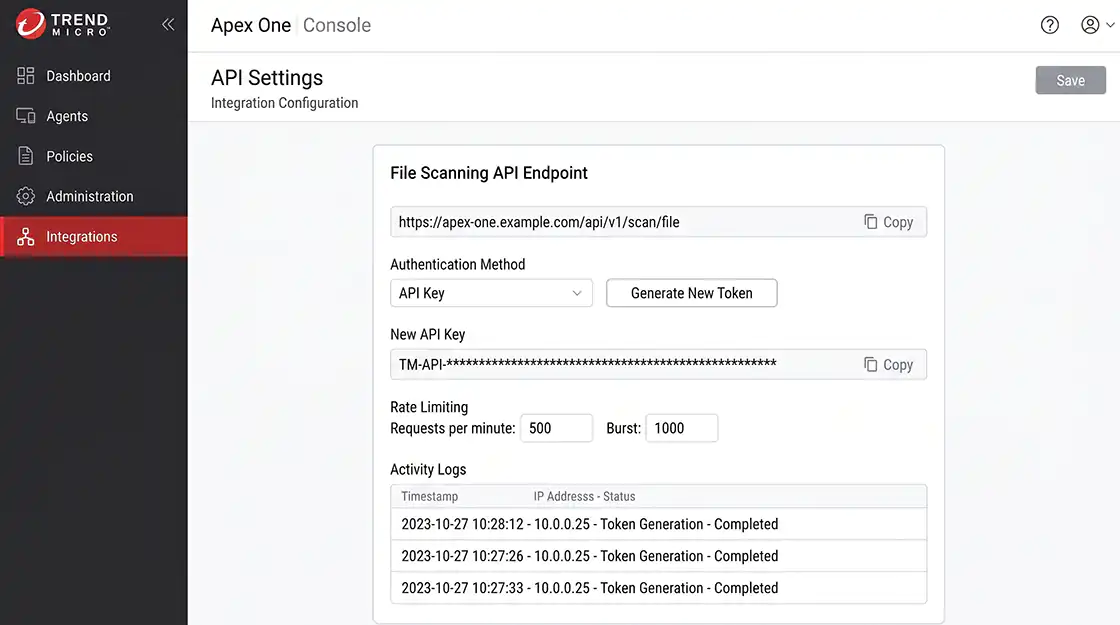
Task: Click the Burst value field
Action: click(681, 428)
